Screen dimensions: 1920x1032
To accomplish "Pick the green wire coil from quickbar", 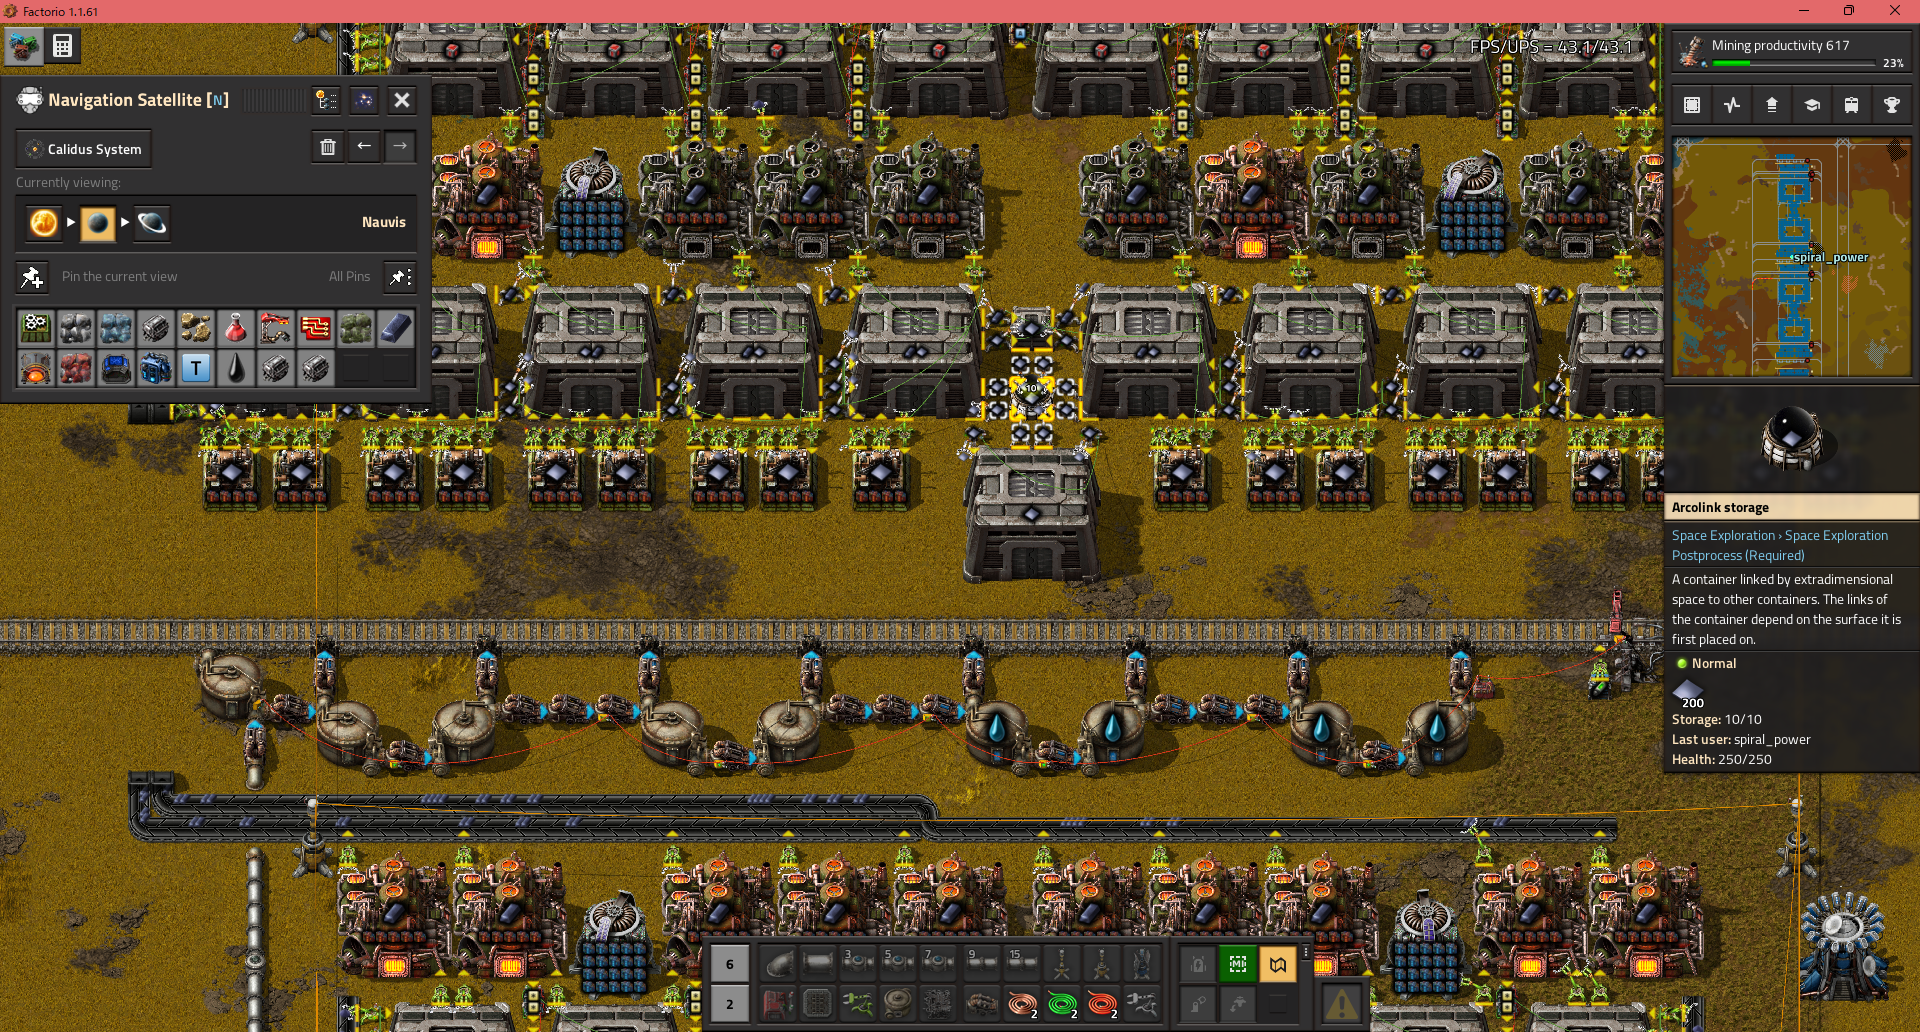I will 1062,1004.
